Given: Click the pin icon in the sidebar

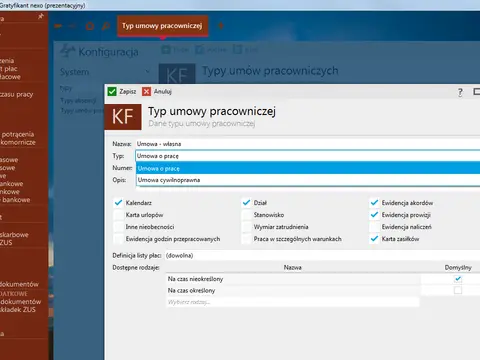Looking at the screenshot, I should pyautogui.click(x=40, y=16).
